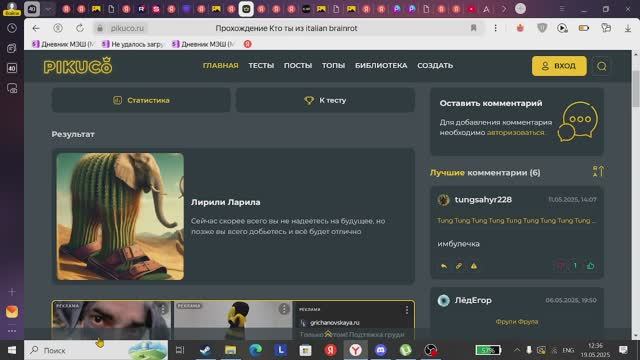
Task: Bookmark this page in the address bar
Action: coord(473,28)
